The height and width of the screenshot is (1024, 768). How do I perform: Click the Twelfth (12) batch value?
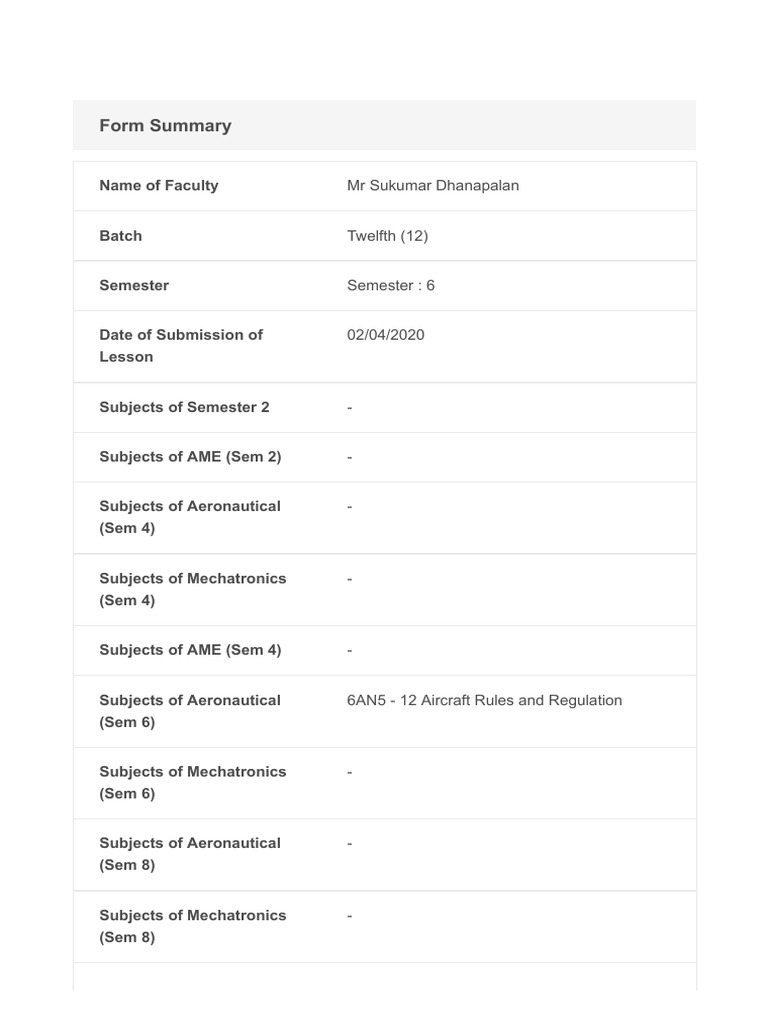click(x=387, y=236)
